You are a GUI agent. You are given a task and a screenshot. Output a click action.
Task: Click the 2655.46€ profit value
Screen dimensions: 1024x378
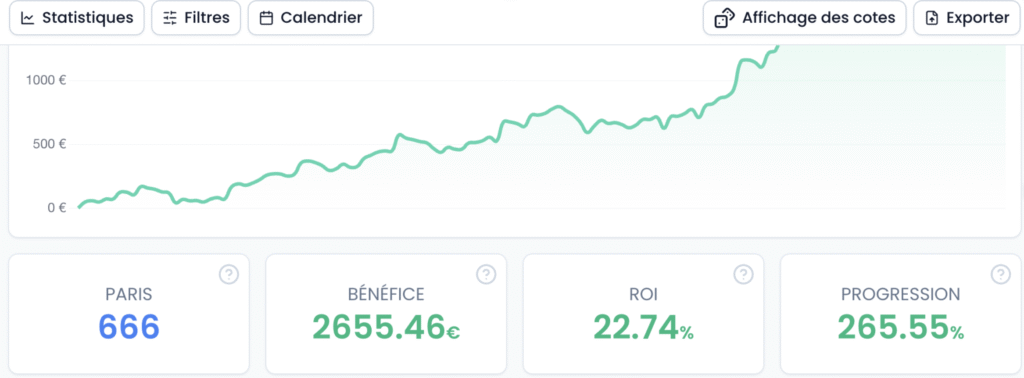click(x=386, y=327)
